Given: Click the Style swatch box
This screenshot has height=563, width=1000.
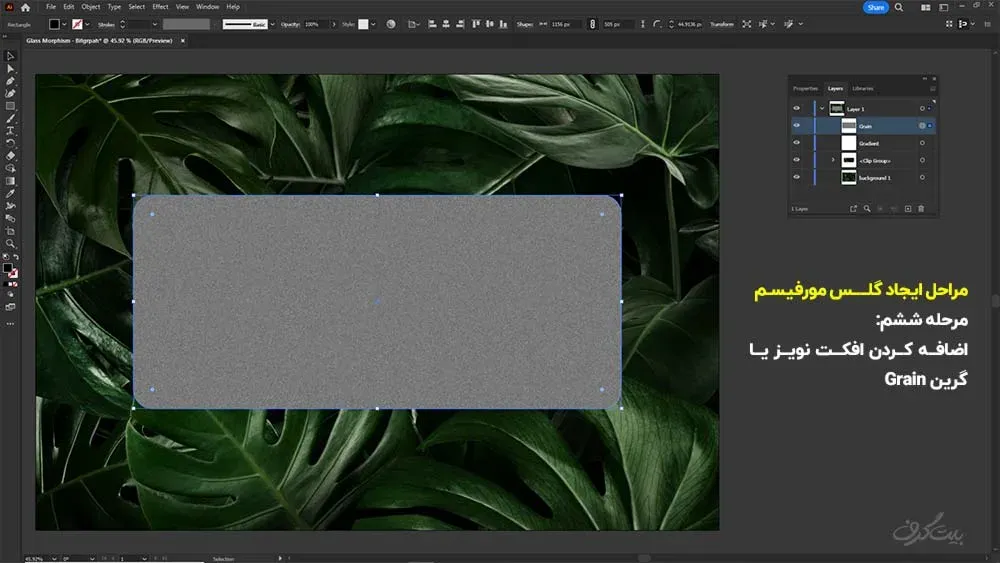Looking at the screenshot, I should click(x=364, y=24).
